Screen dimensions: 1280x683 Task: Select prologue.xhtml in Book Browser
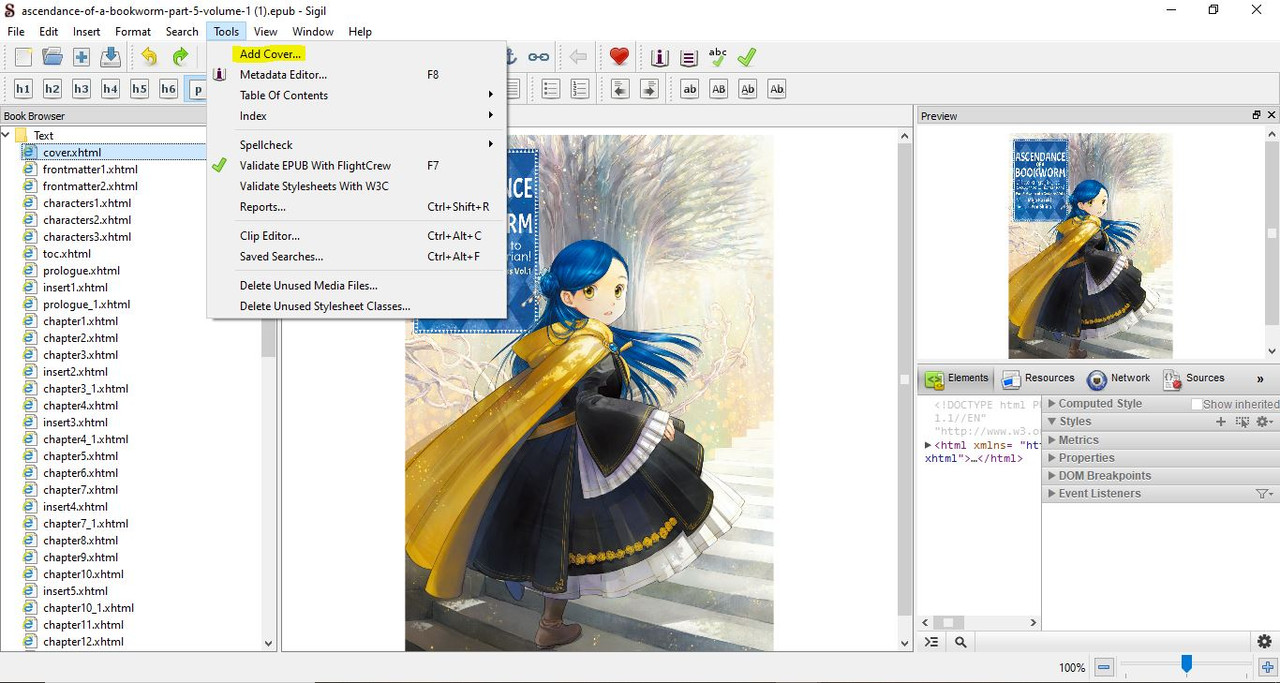(81, 271)
